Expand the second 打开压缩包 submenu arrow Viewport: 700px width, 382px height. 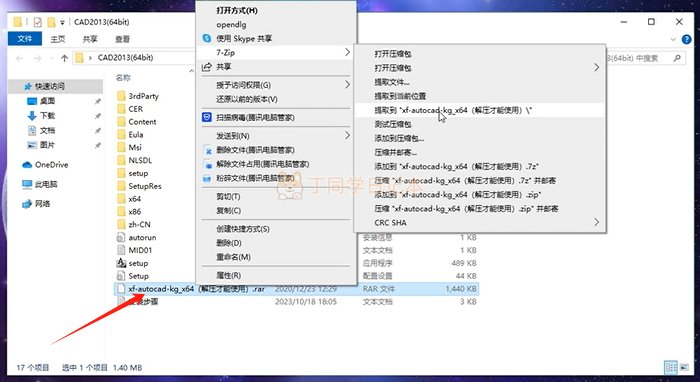pos(596,68)
